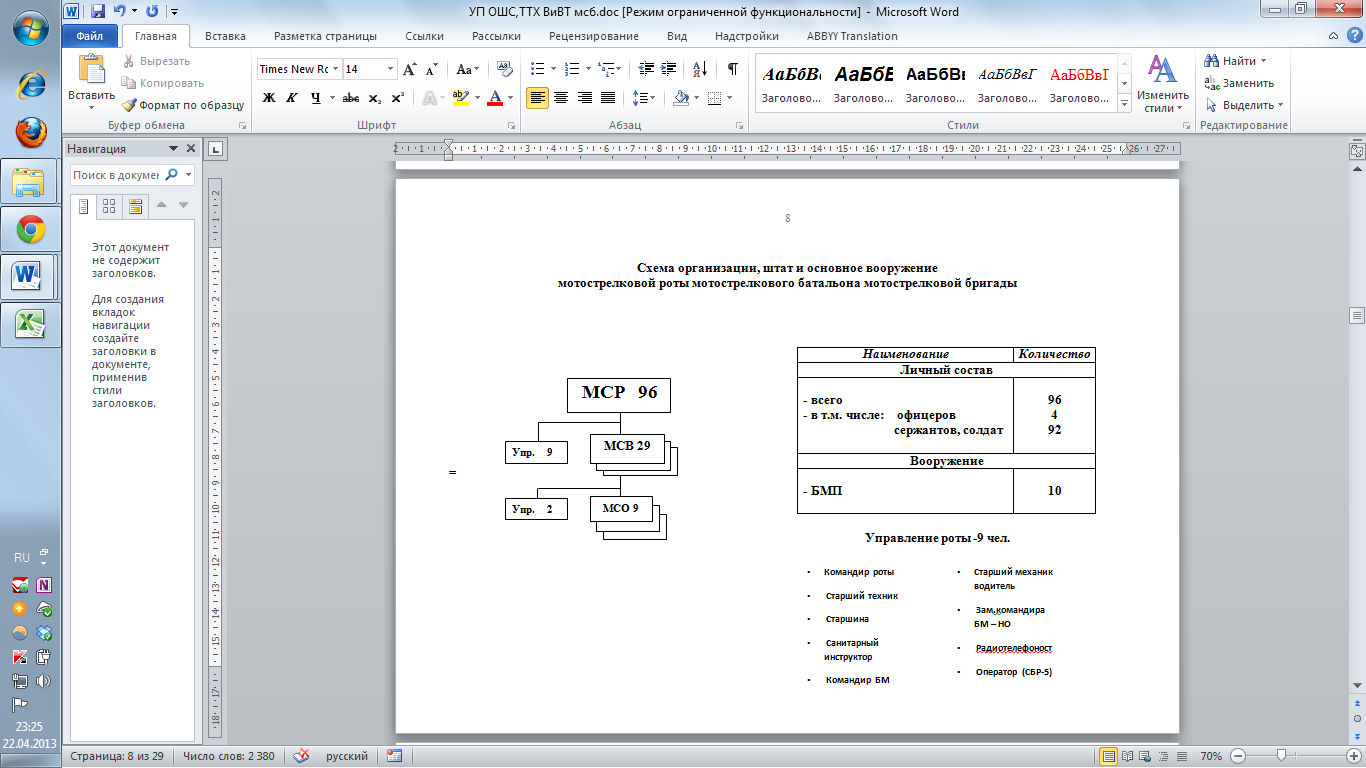Switch to Page Layout (Разметка страницы) tab
This screenshot has width=1366, height=768.
pyautogui.click(x=325, y=36)
